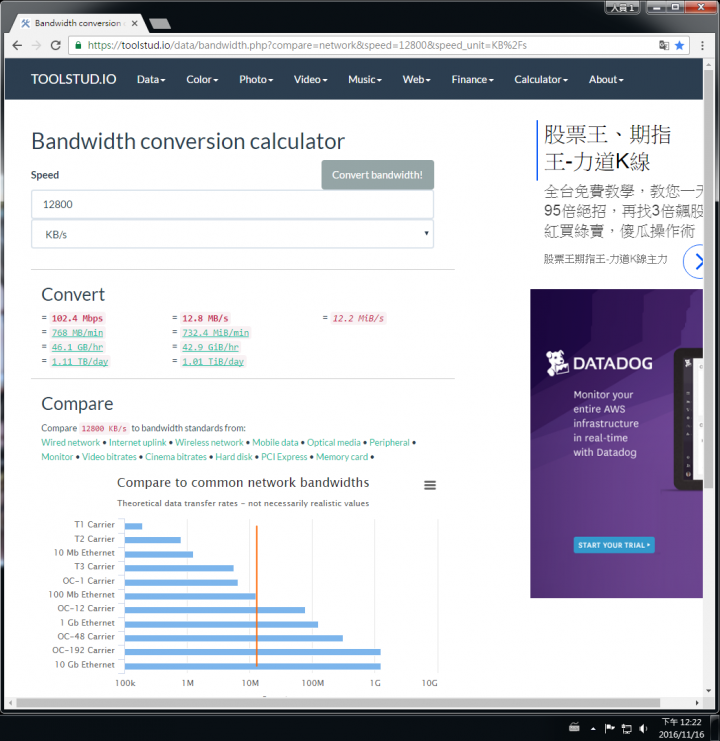Screen dimensions: 720x741
Task: Click the keyboard tray icon
Action: point(574,728)
